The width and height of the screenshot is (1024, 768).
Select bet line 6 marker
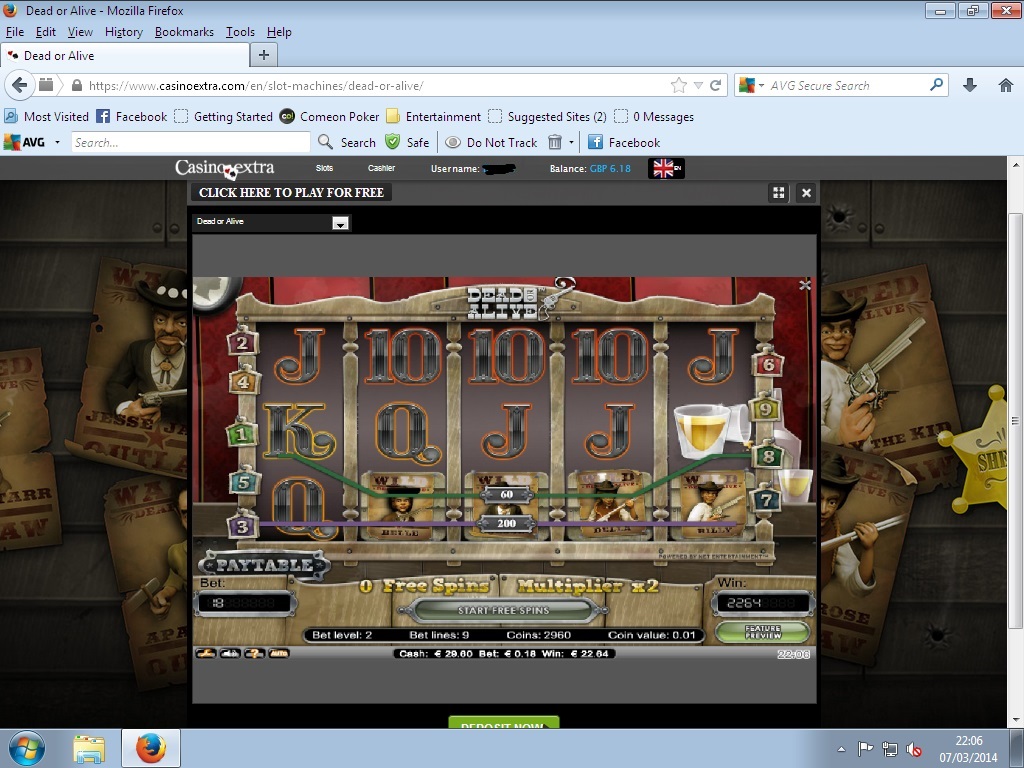pos(769,365)
